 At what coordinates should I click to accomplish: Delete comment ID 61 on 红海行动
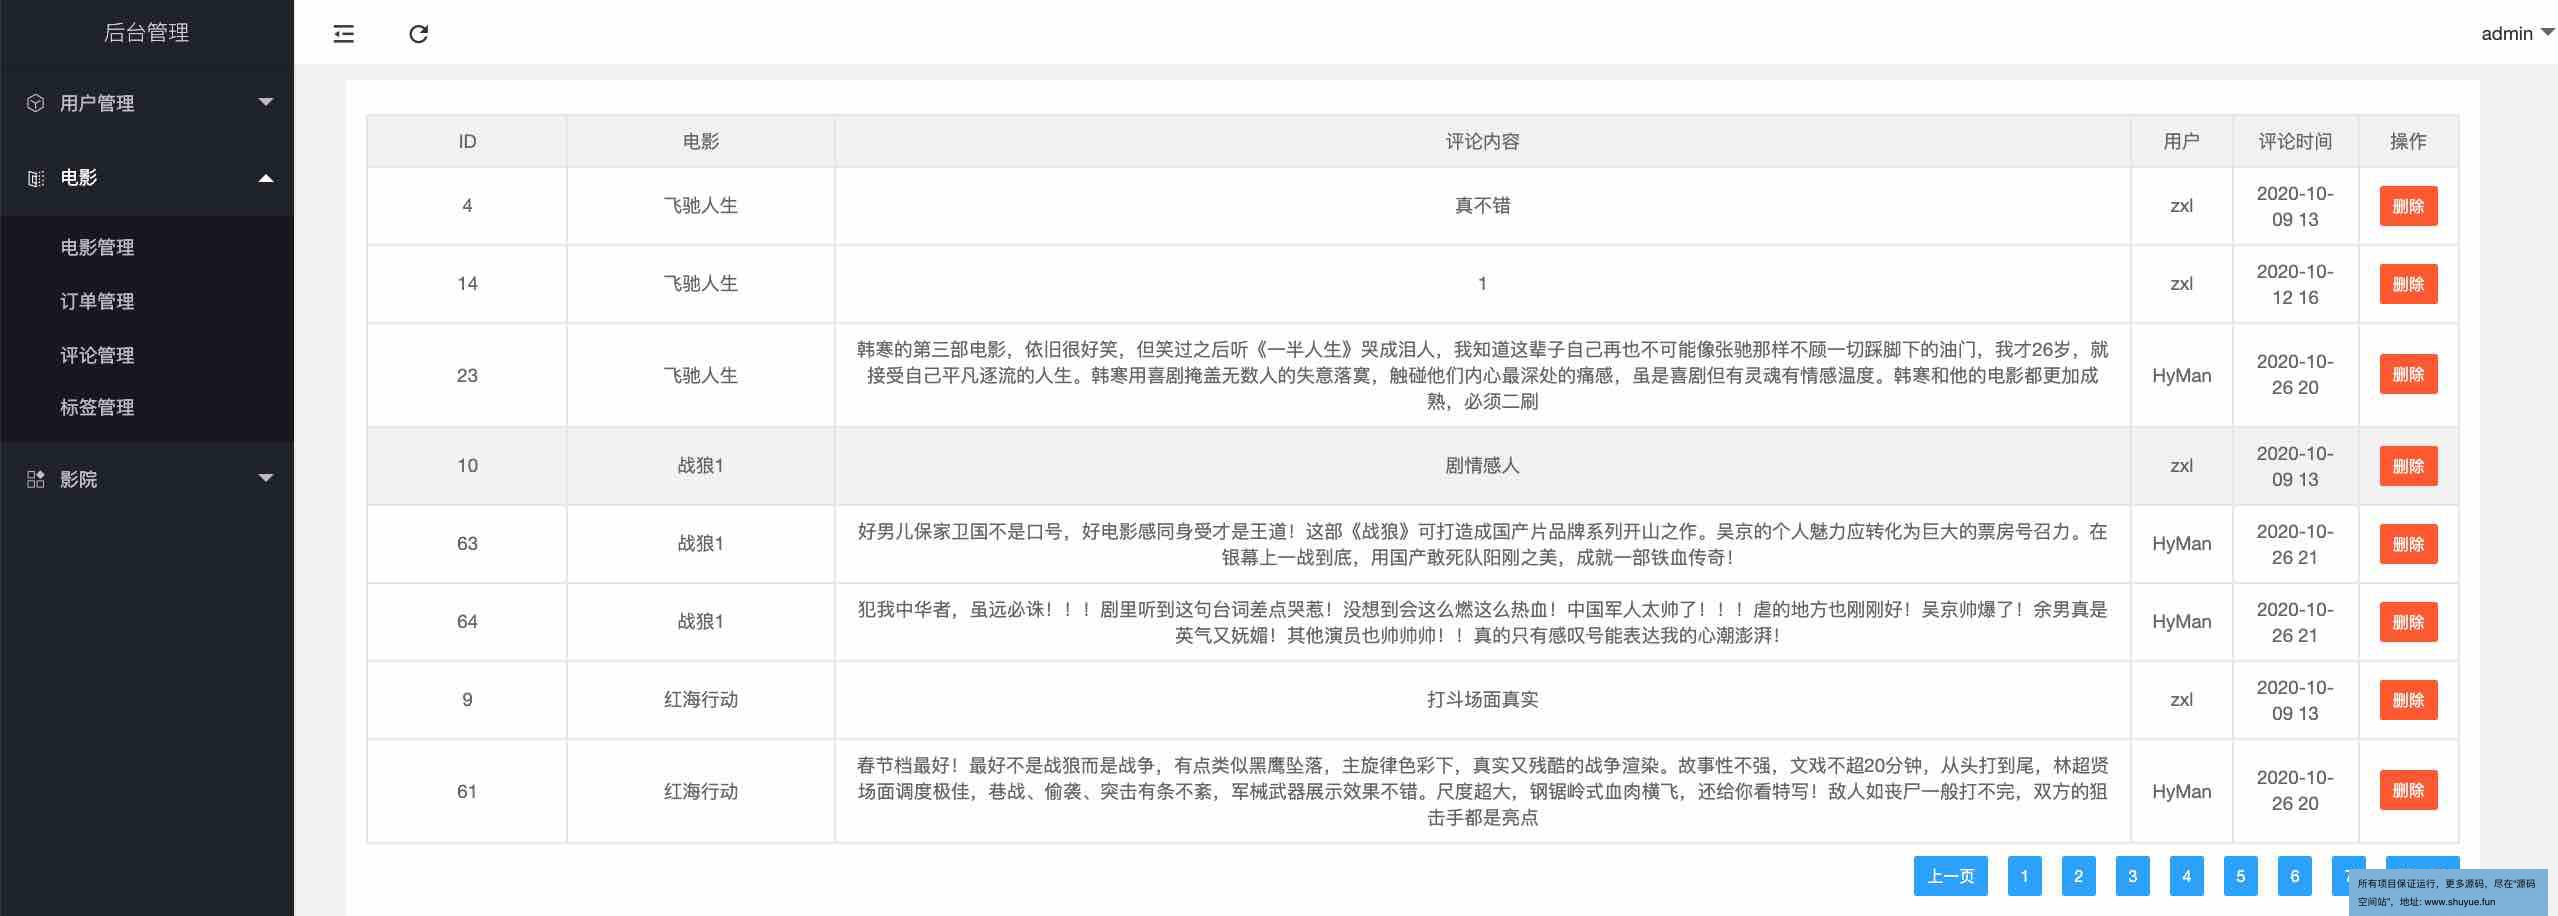2407,790
